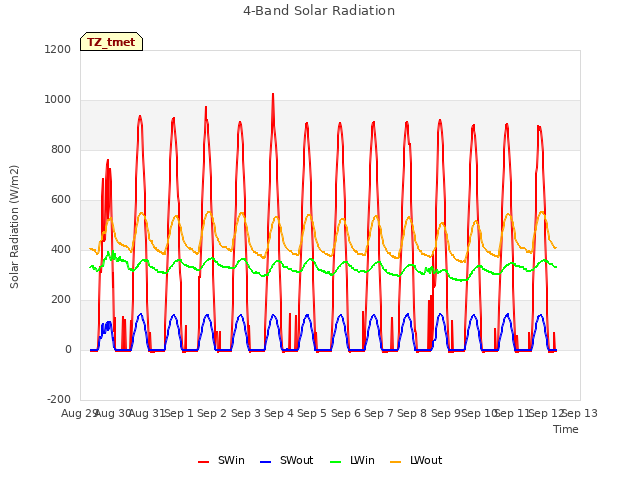640x480 pixels.
Task: Toggle the SWin legend entry
Action: tap(221, 460)
